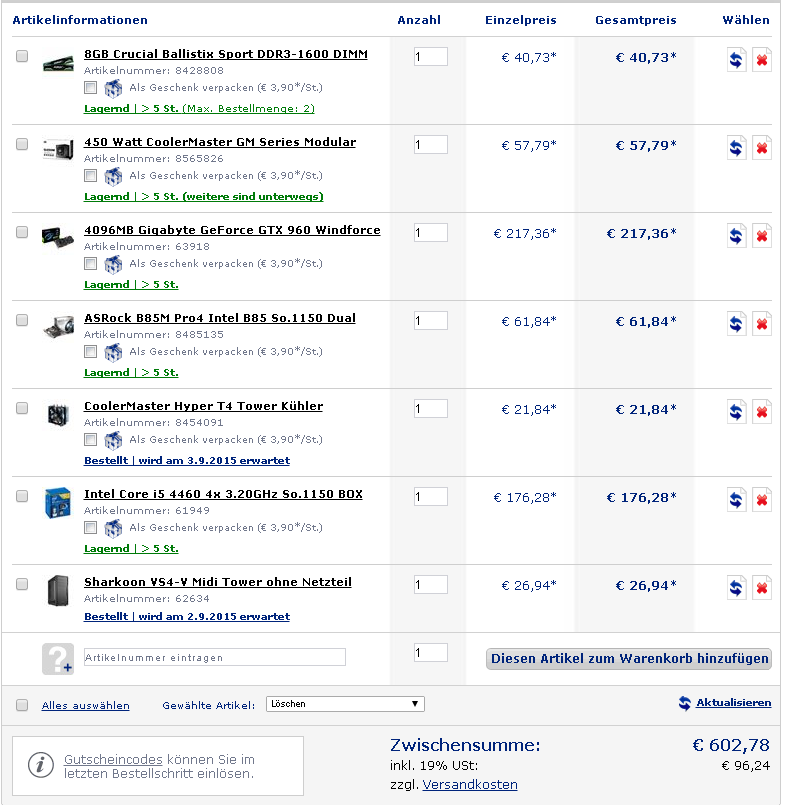Refresh quantity for the CoolerMaster 450 Watt PSU
The width and height of the screenshot is (786, 805).
[x=736, y=148]
